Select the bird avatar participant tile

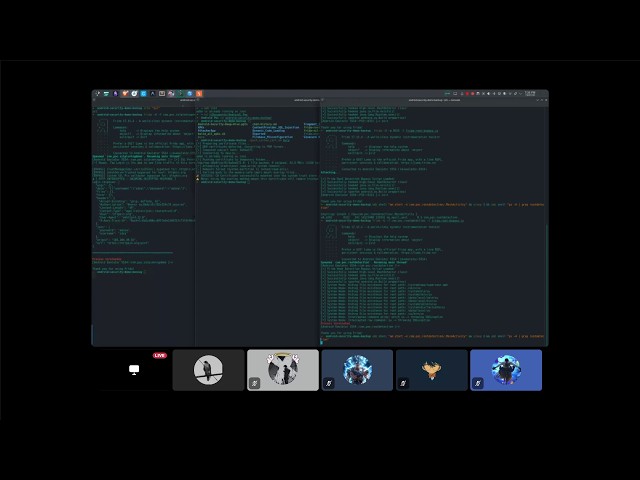[208, 370]
